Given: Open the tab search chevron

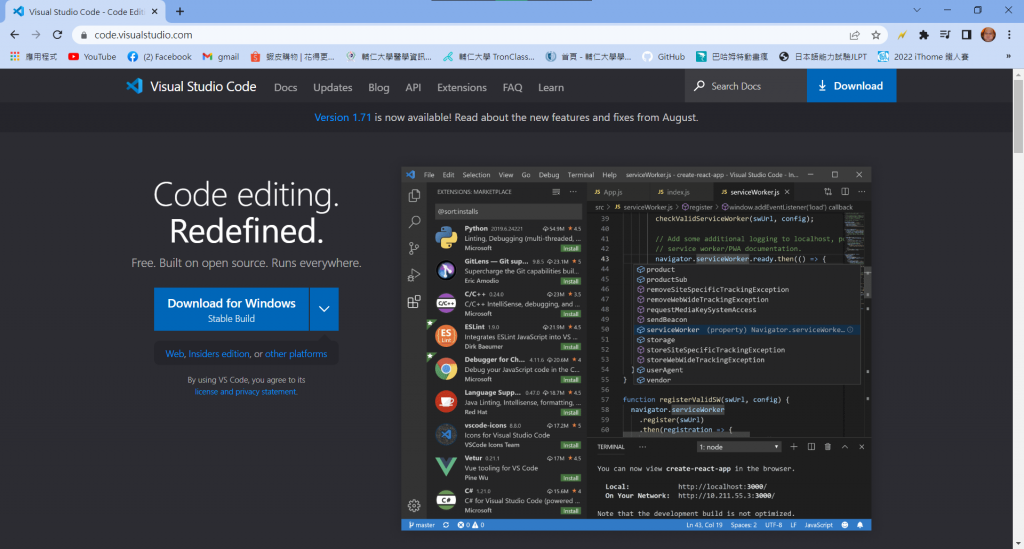Looking at the screenshot, I should [917, 10].
